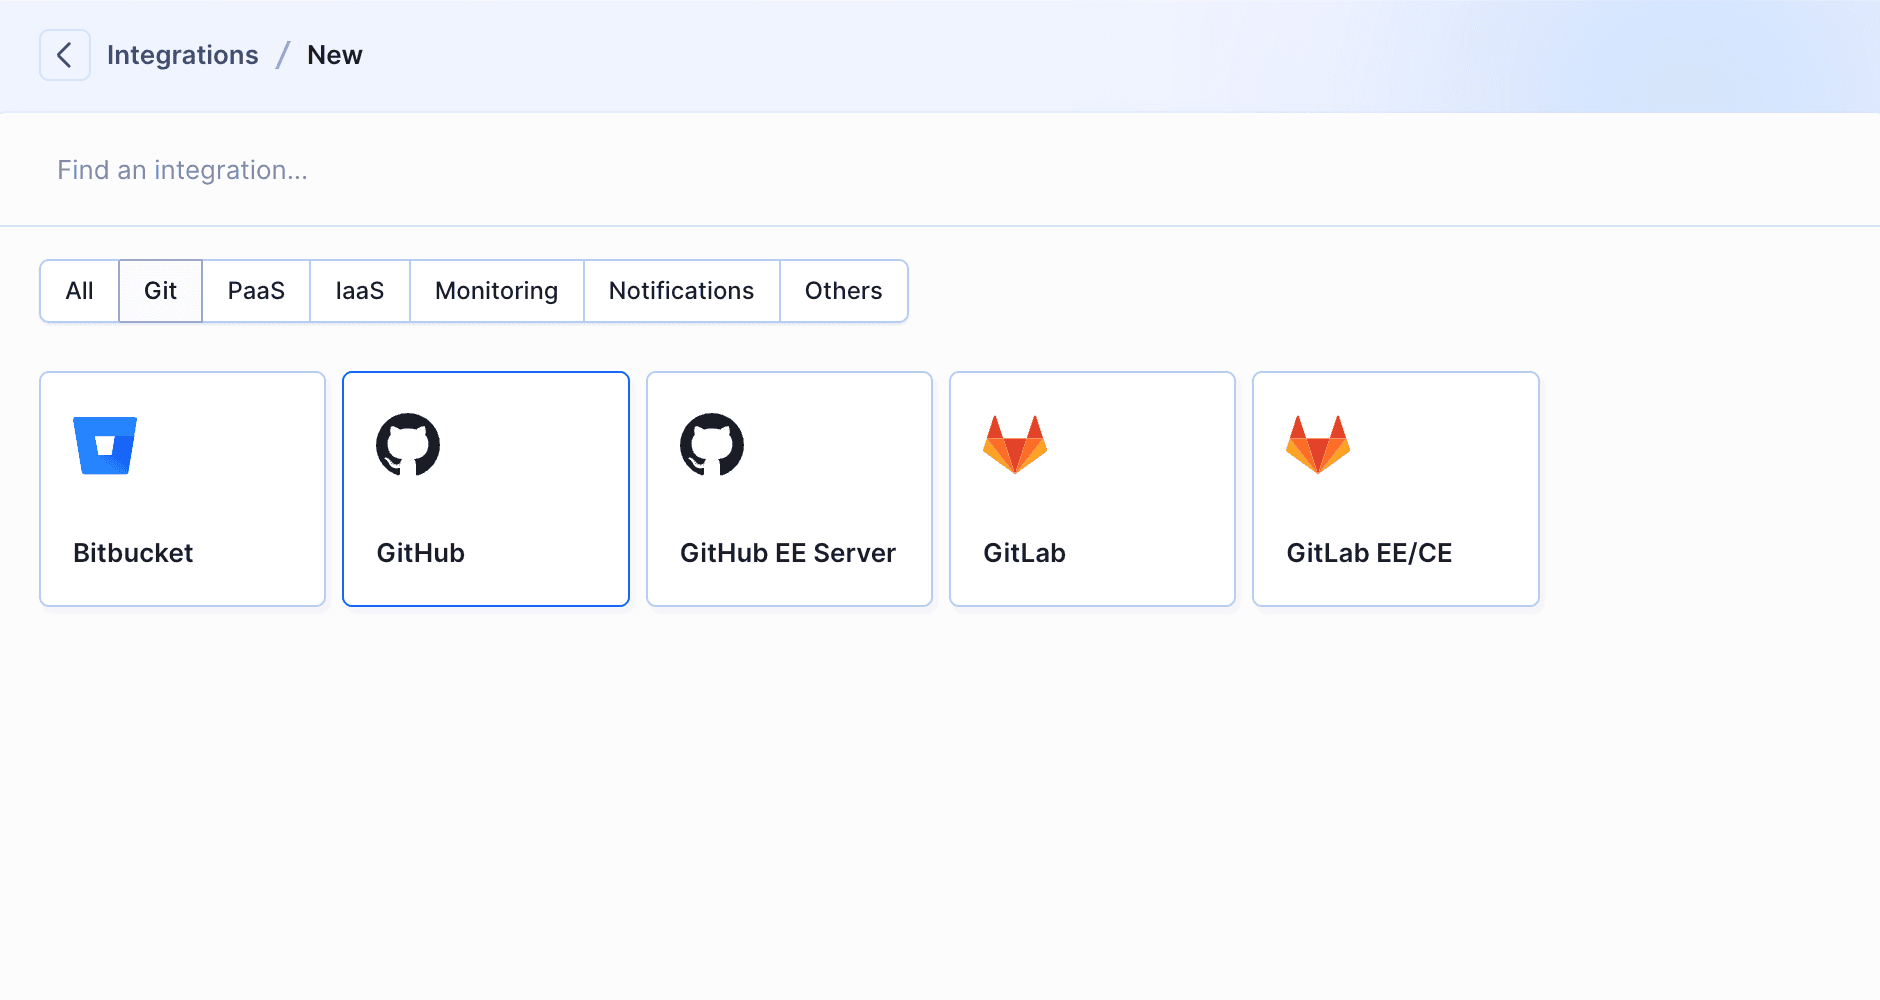Click the back arrow button
The width and height of the screenshot is (1880, 1000).
coord(65,55)
